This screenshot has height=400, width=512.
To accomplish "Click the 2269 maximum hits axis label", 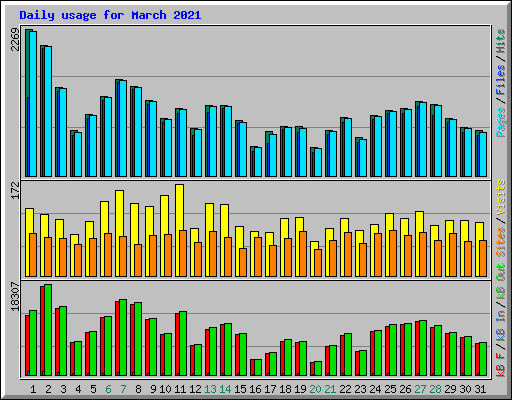I will 15,39.
